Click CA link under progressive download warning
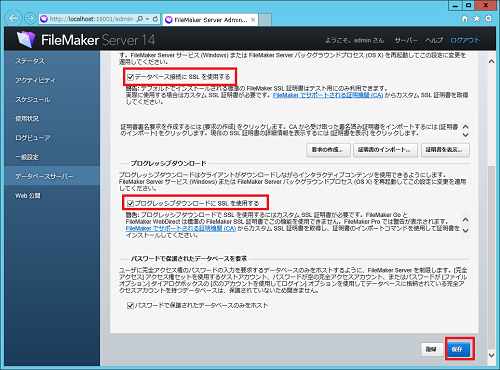This screenshot has height=370, width=500. [181, 229]
